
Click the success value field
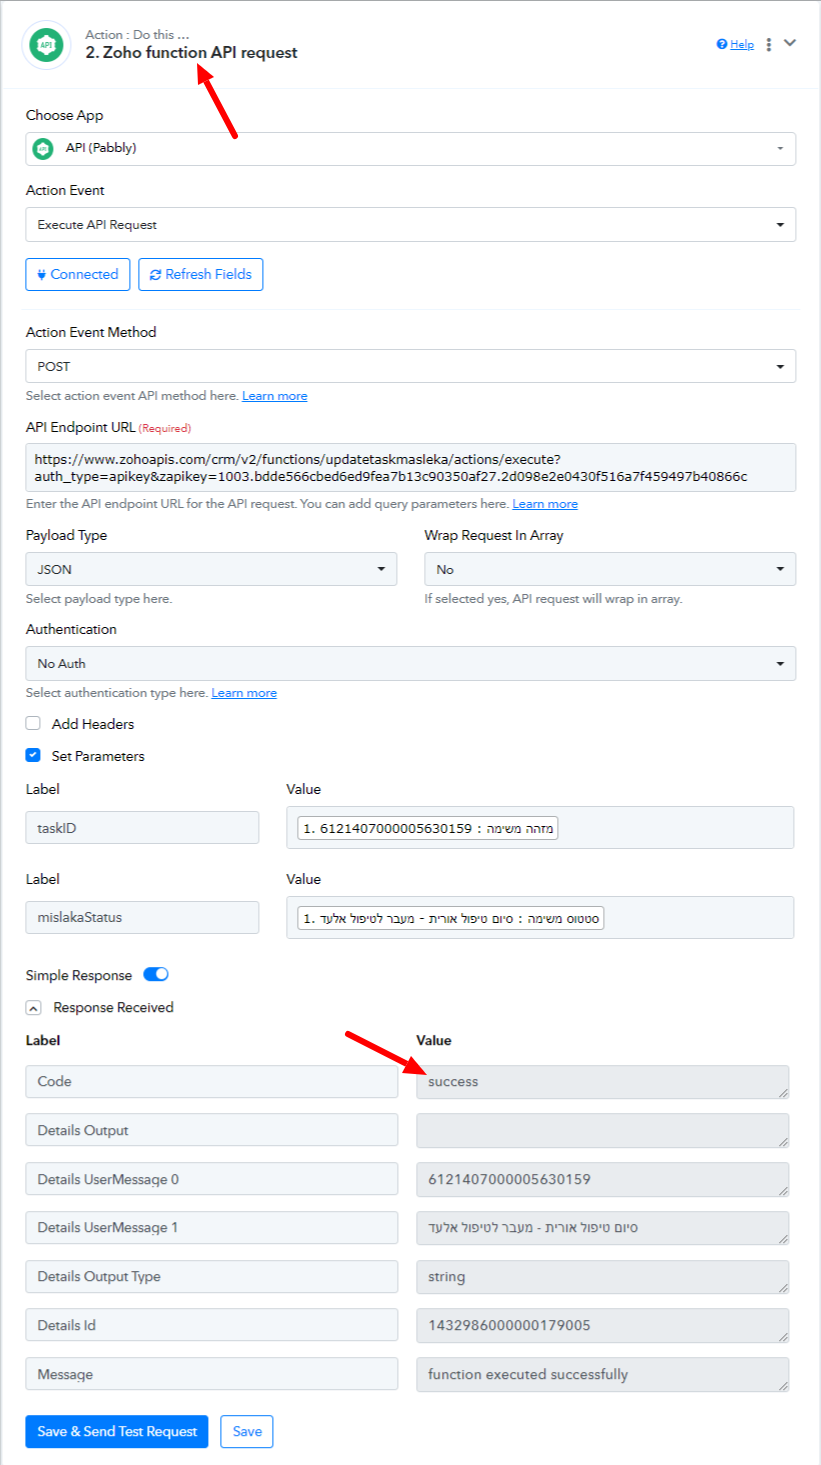[603, 1081]
